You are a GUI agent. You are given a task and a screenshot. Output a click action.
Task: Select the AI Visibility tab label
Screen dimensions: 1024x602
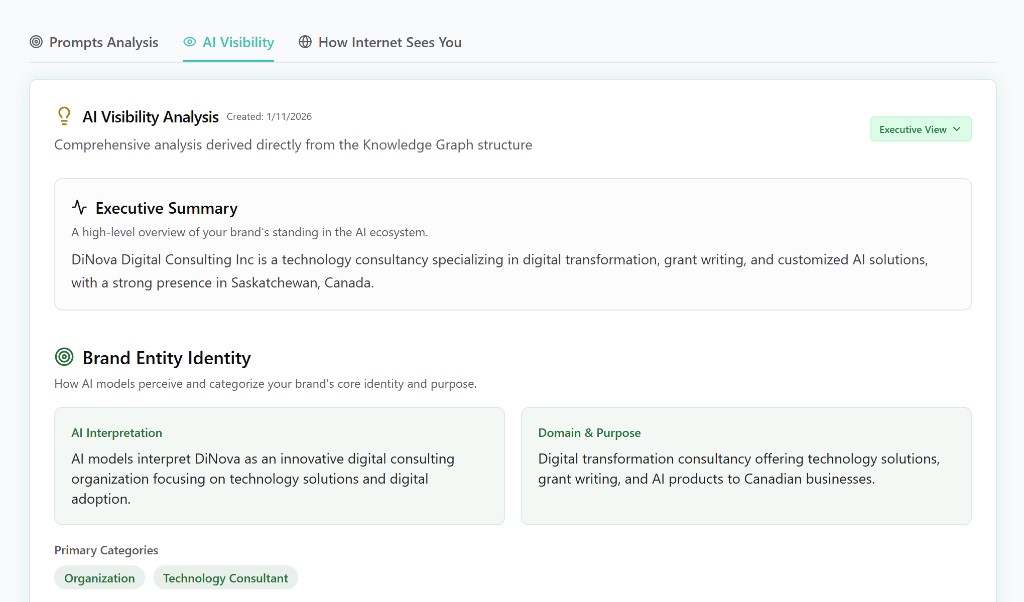click(x=238, y=42)
